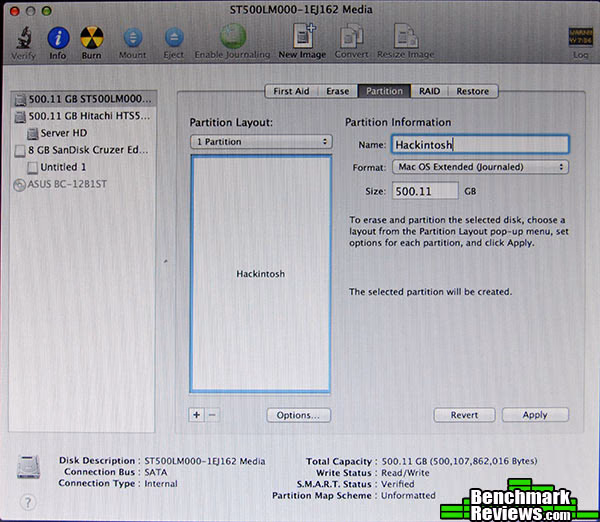Click the Apply button

(x=535, y=415)
